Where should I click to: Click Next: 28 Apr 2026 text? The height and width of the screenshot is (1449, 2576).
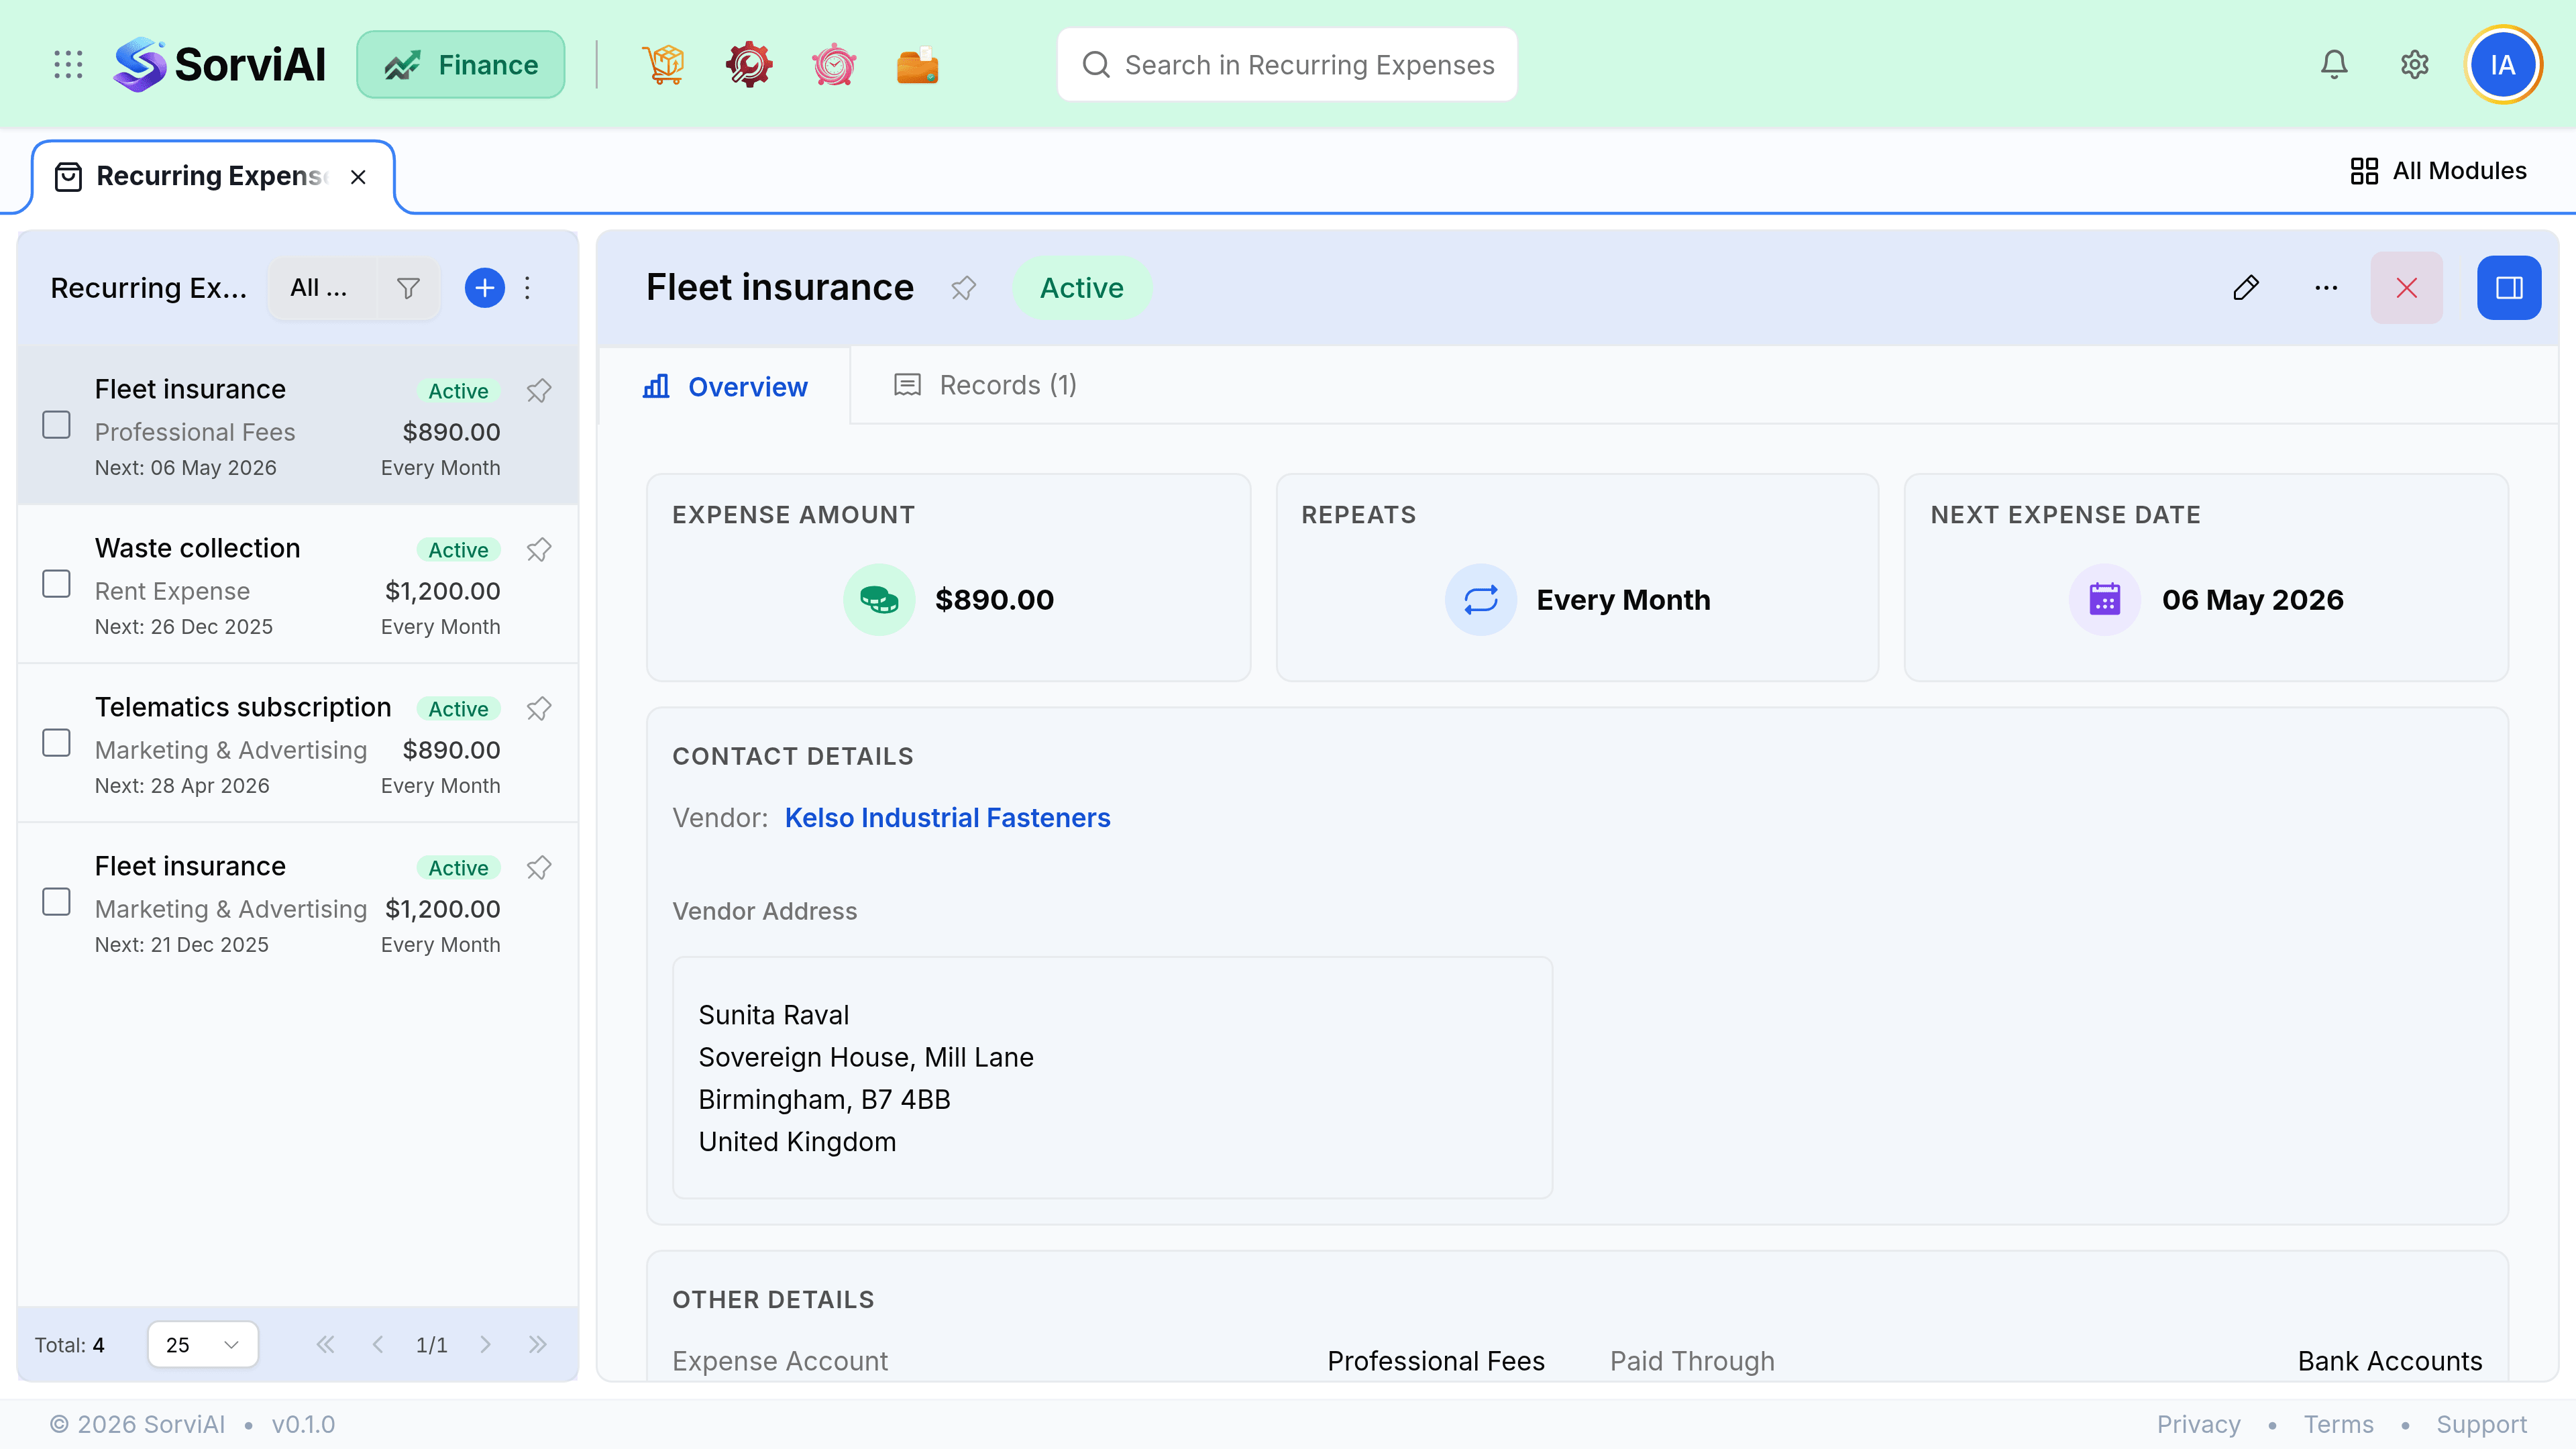[x=182, y=786]
